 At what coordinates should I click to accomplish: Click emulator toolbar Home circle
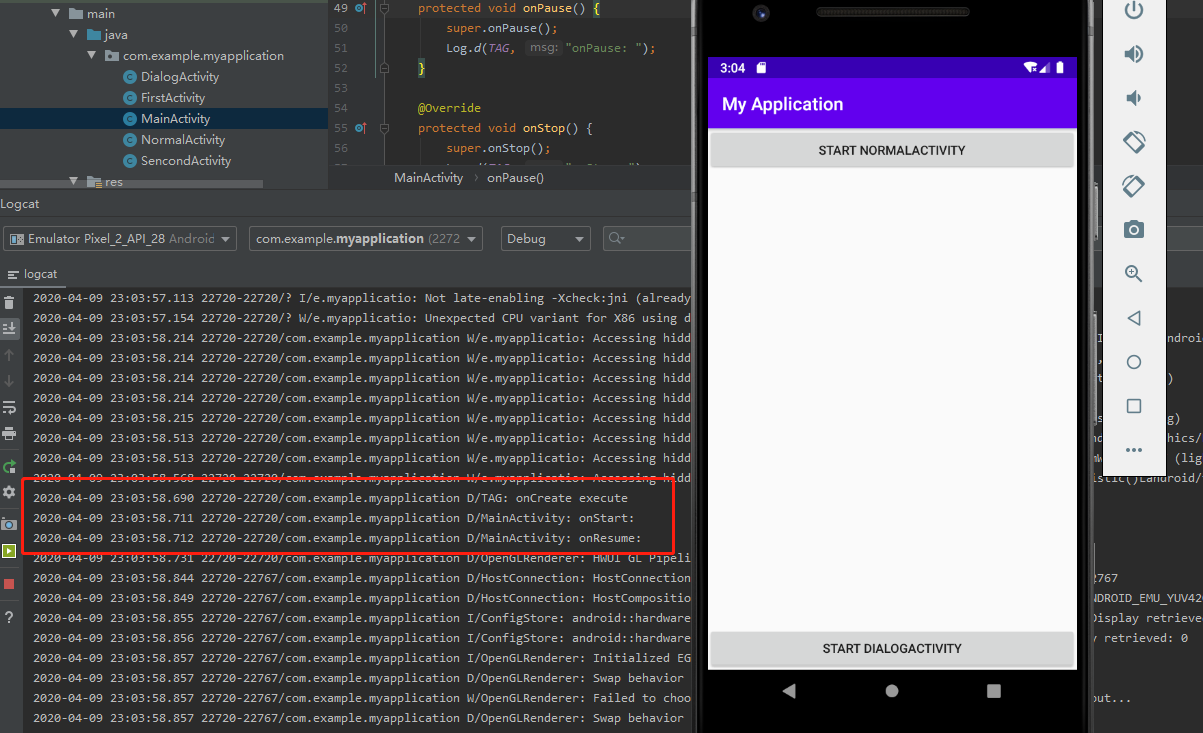(x=1133, y=362)
